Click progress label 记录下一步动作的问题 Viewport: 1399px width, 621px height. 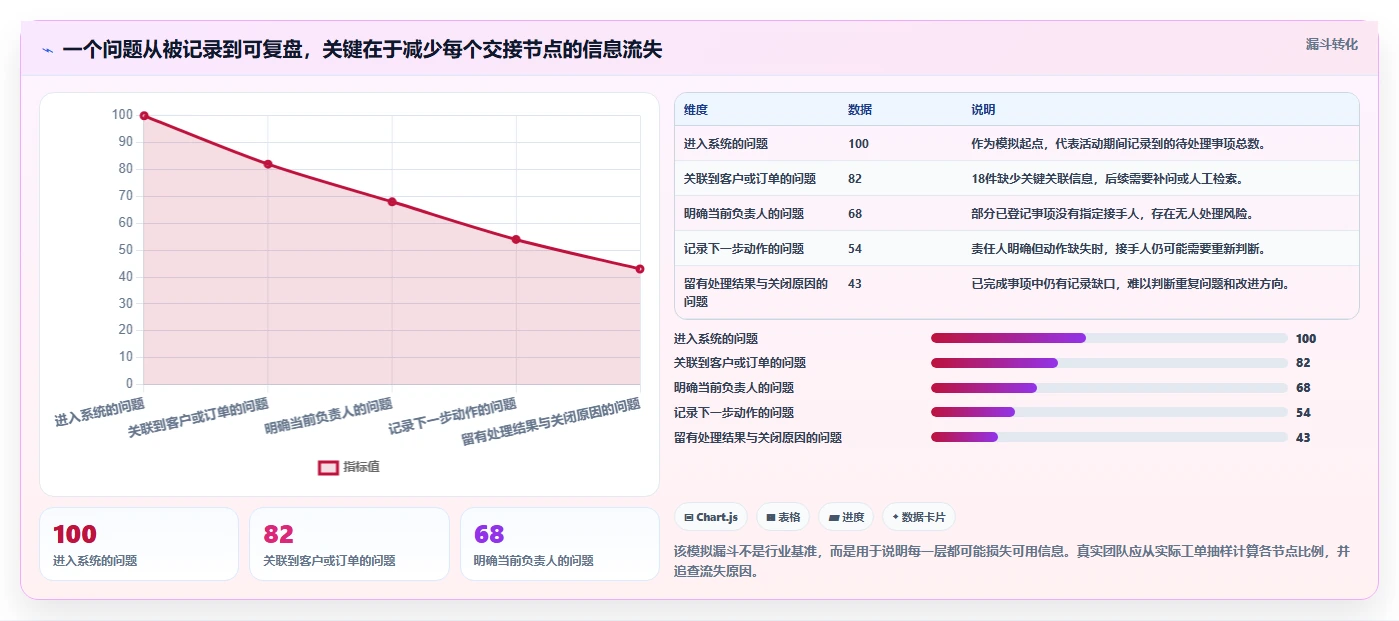(x=734, y=413)
